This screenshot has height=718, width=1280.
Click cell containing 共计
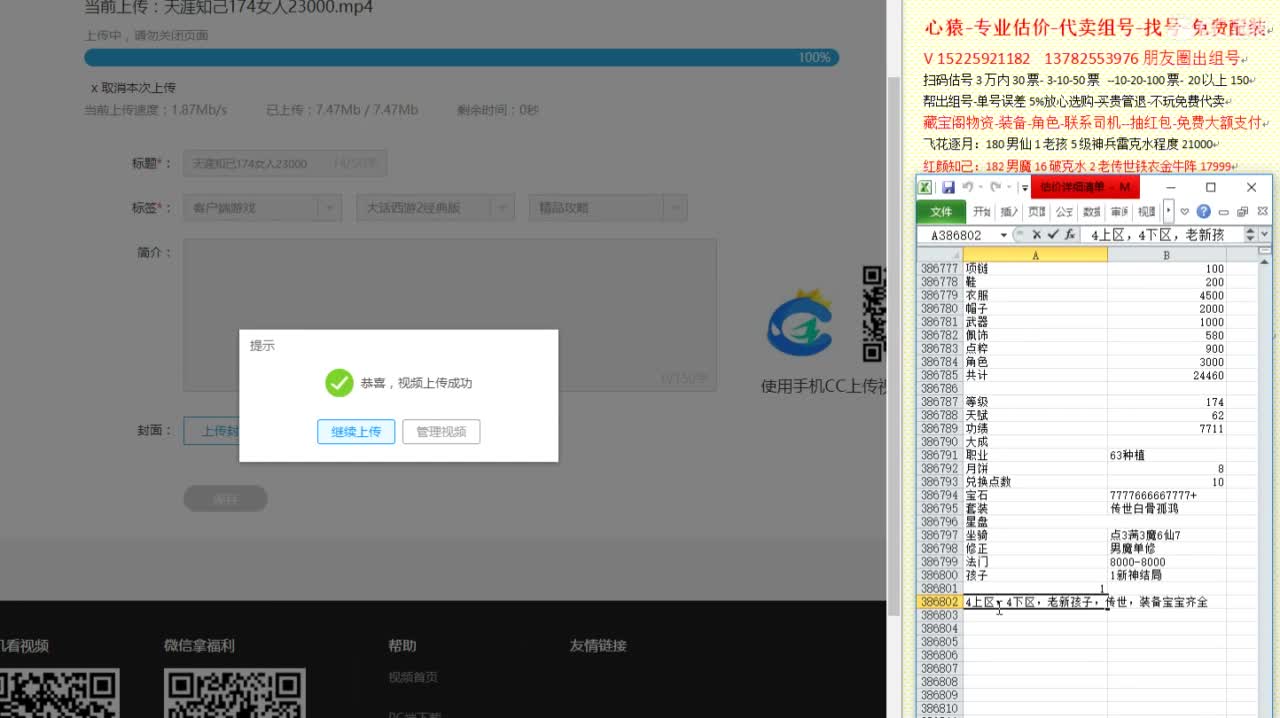pyautogui.click(x=1035, y=376)
